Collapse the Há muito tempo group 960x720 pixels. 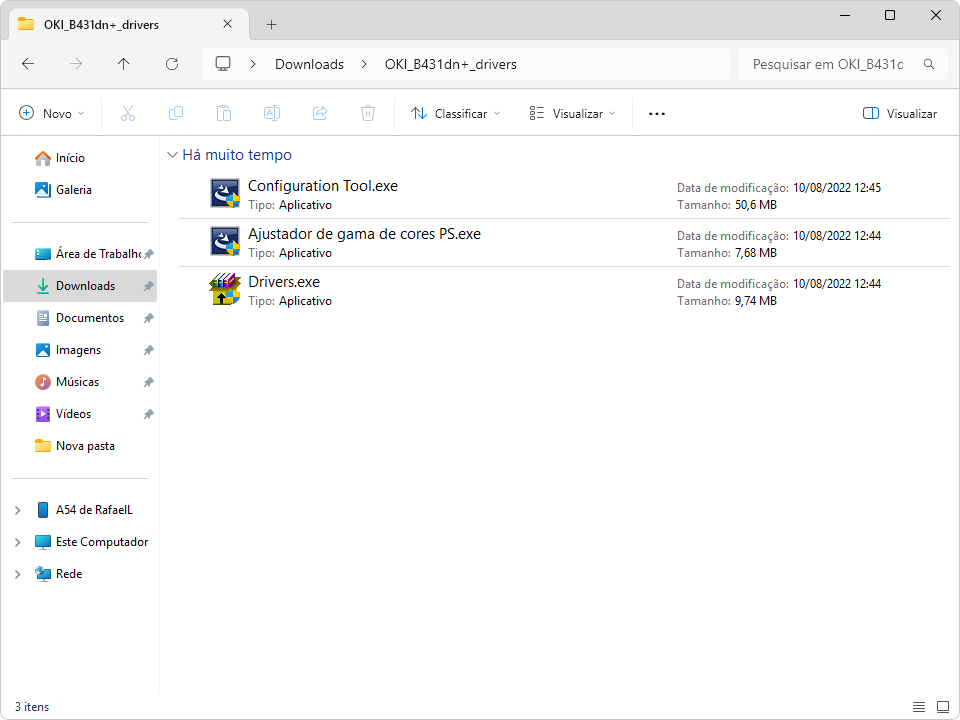172,155
